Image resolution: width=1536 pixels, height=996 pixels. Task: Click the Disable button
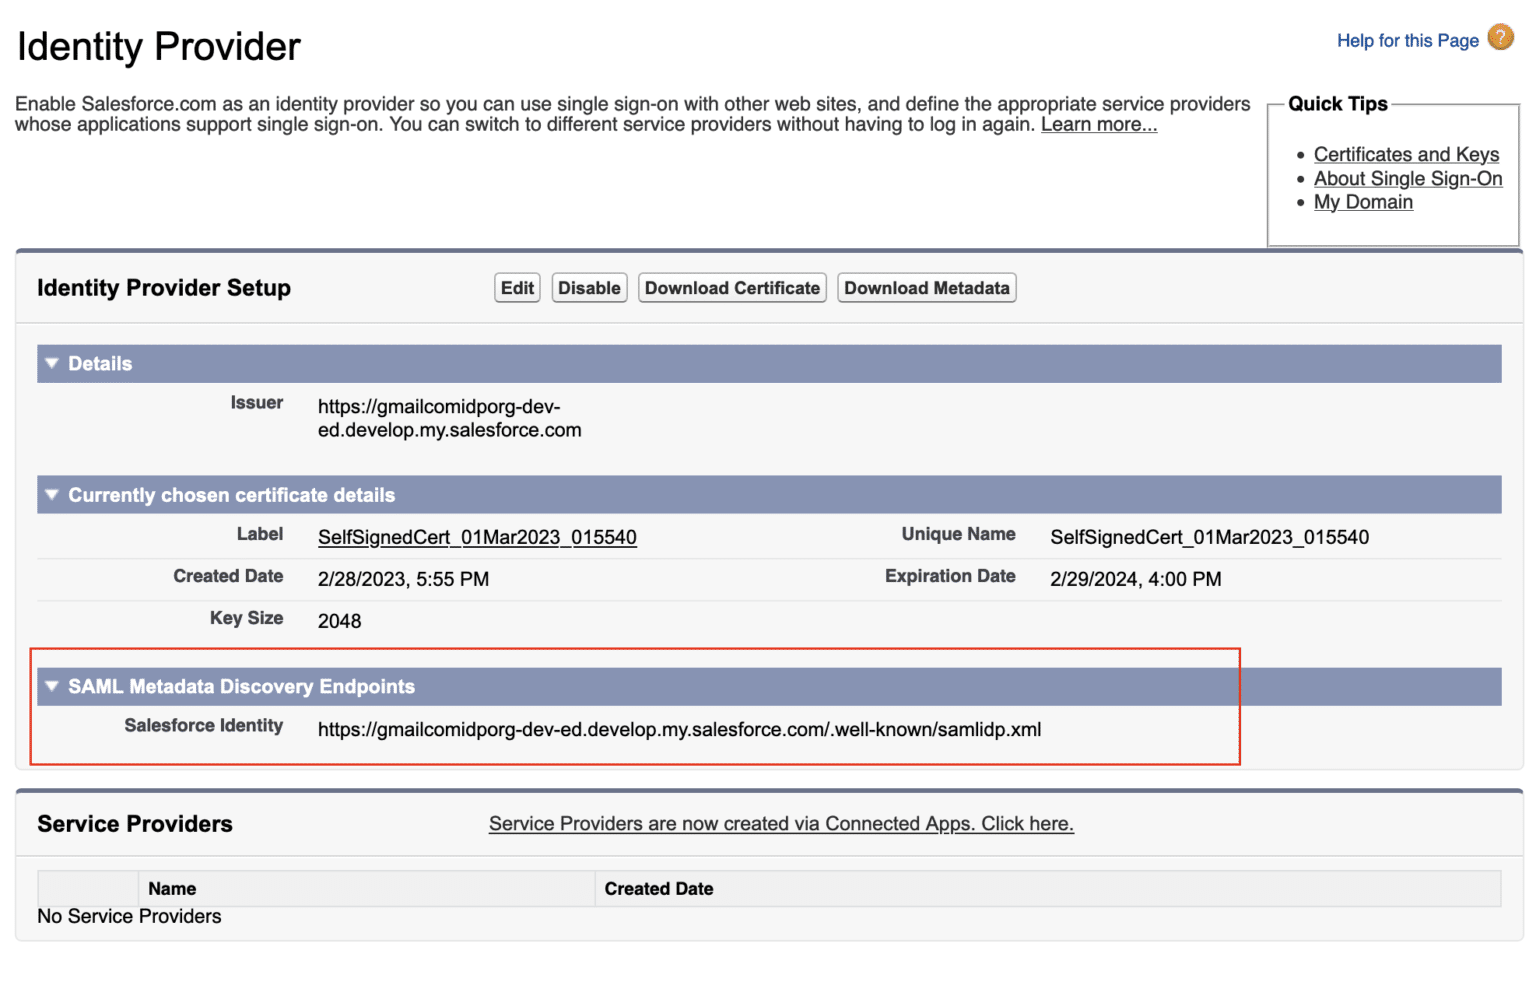tap(589, 287)
